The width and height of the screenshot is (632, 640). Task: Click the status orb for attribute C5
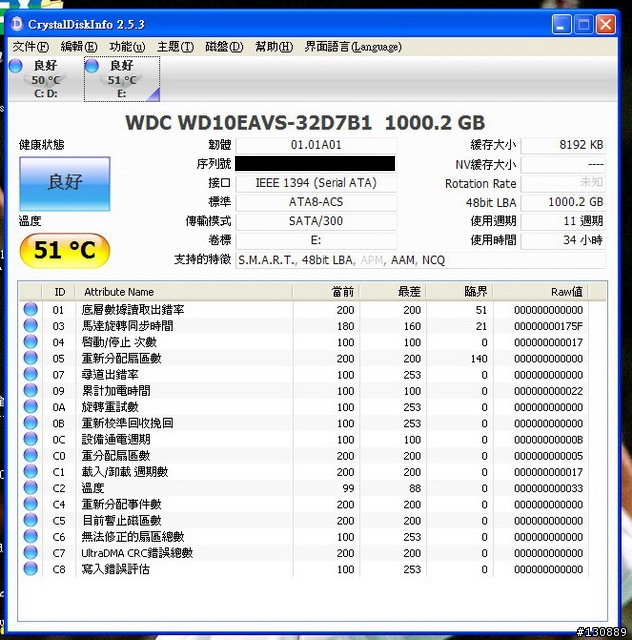tap(31, 520)
